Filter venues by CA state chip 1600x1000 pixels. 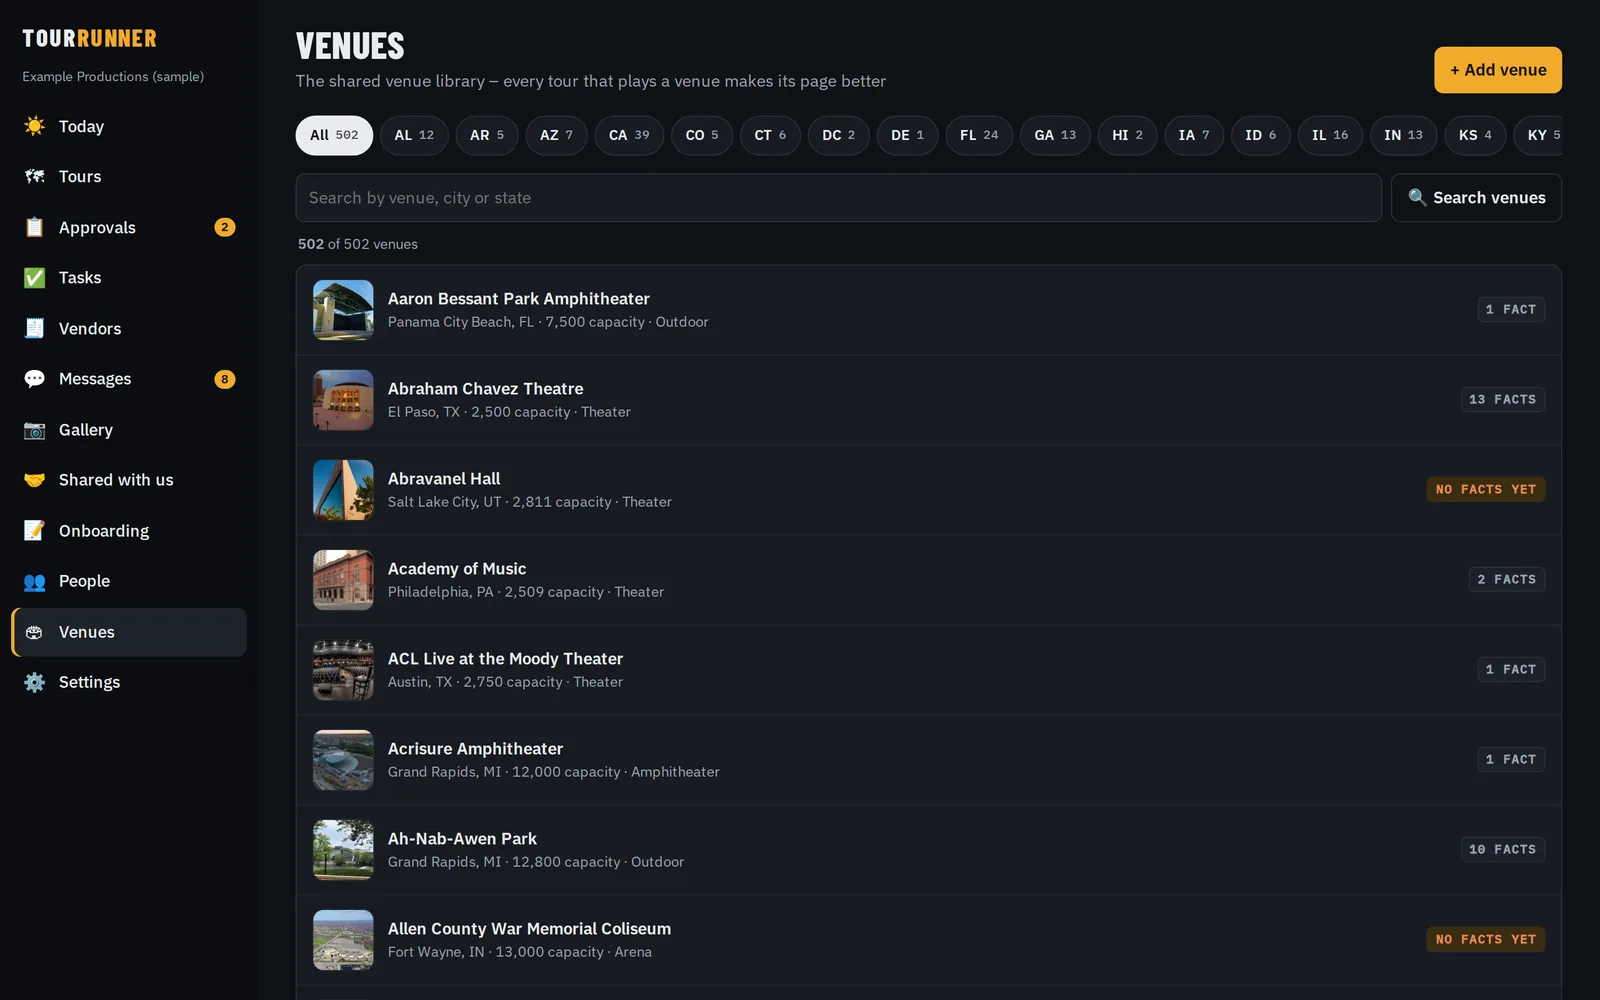[x=629, y=135]
